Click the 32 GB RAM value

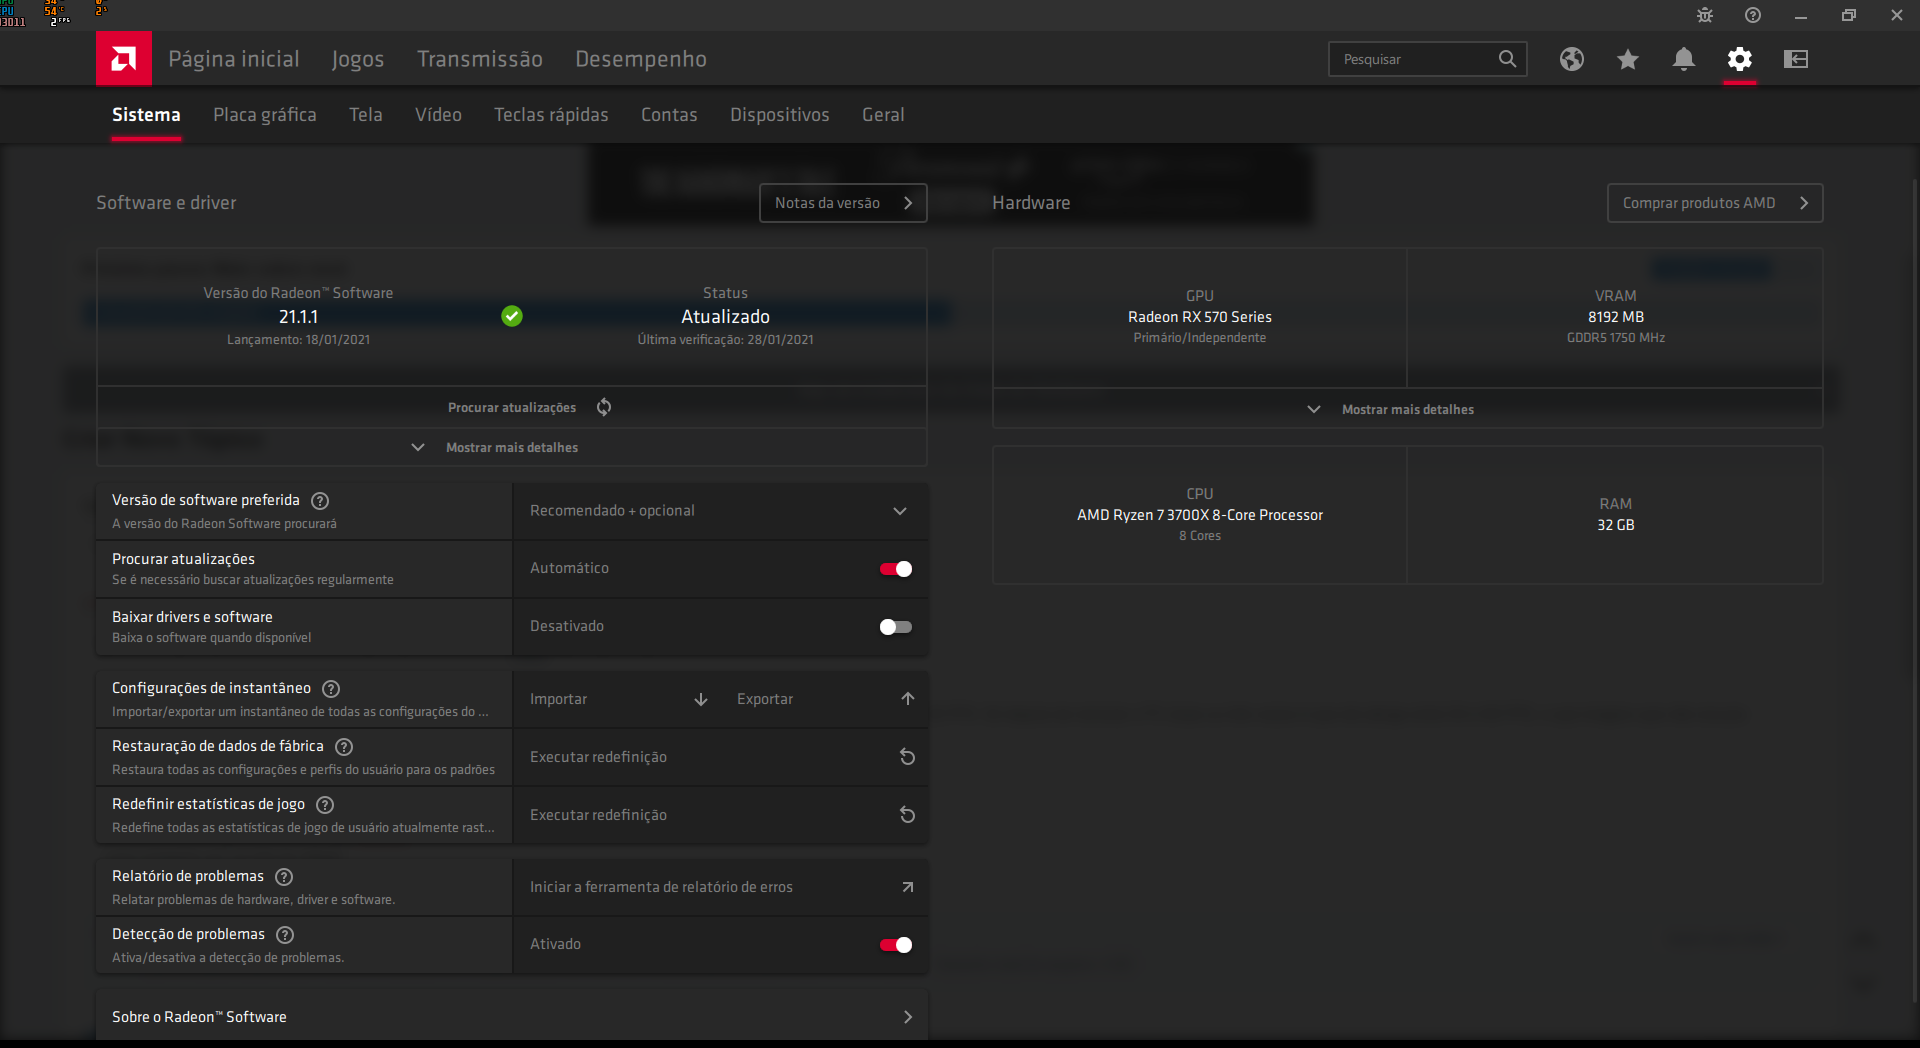pos(1616,525)
